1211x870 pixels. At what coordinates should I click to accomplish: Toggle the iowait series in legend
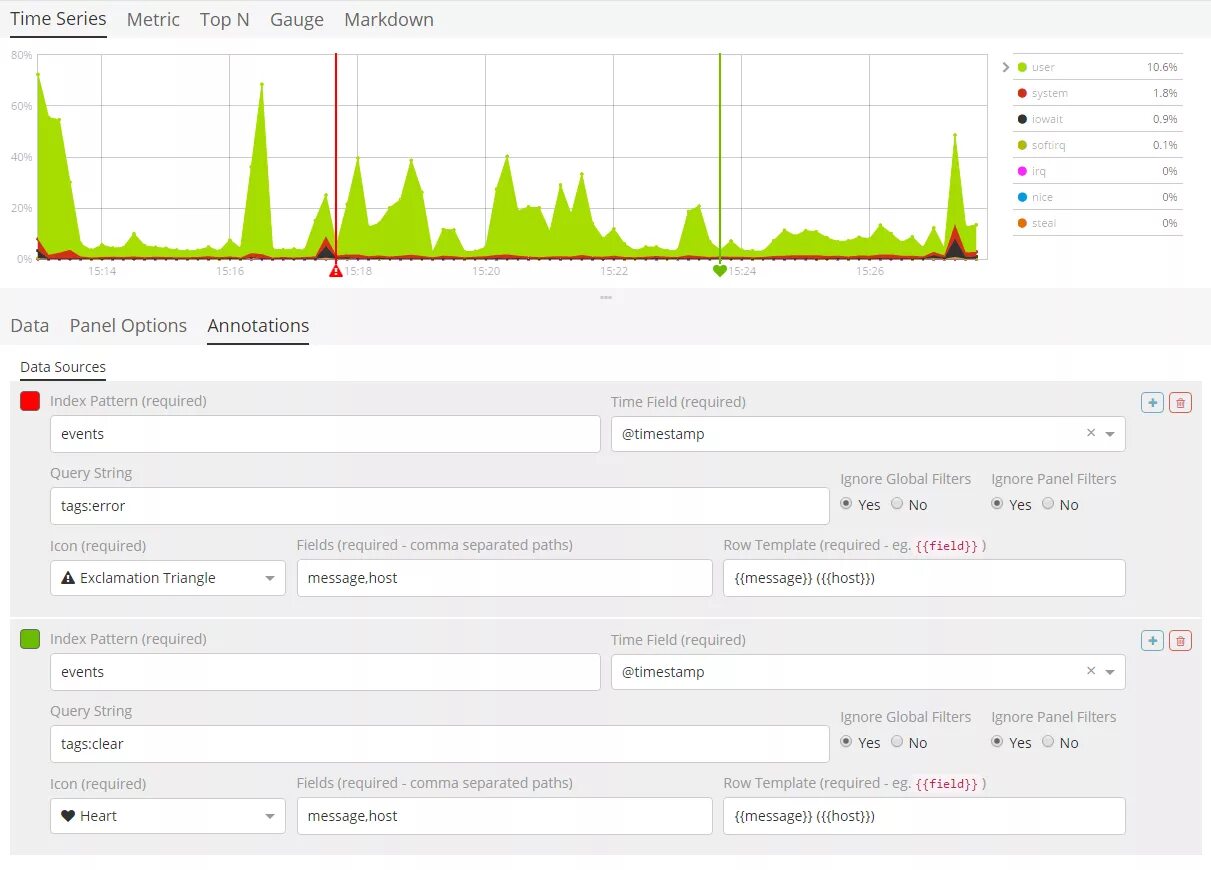click(x=1047, y=119)
